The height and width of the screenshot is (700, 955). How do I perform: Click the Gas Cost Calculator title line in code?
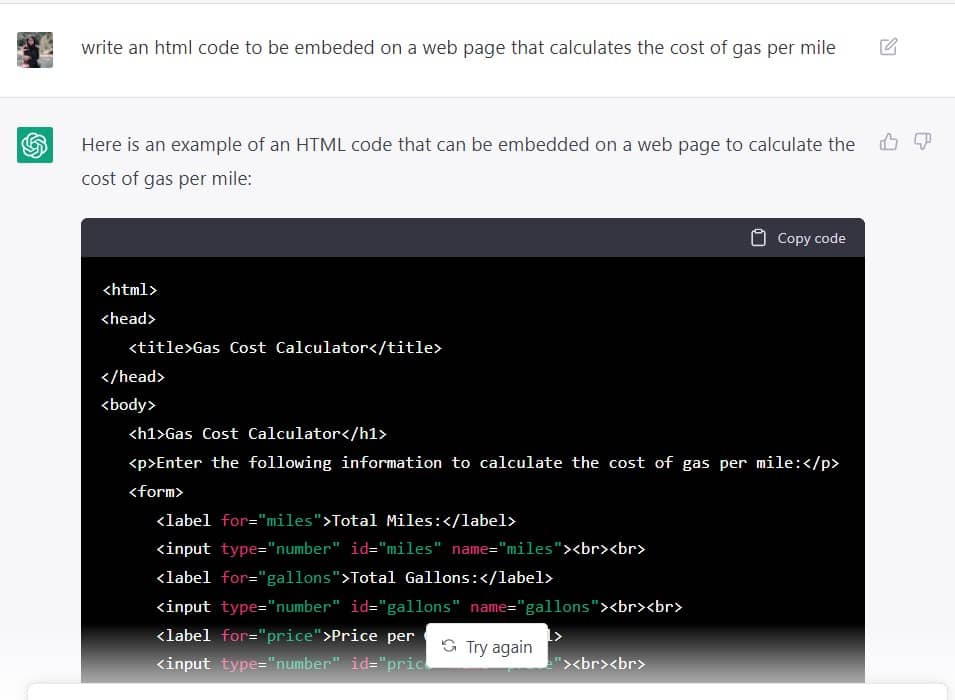(x=286, y=347)
